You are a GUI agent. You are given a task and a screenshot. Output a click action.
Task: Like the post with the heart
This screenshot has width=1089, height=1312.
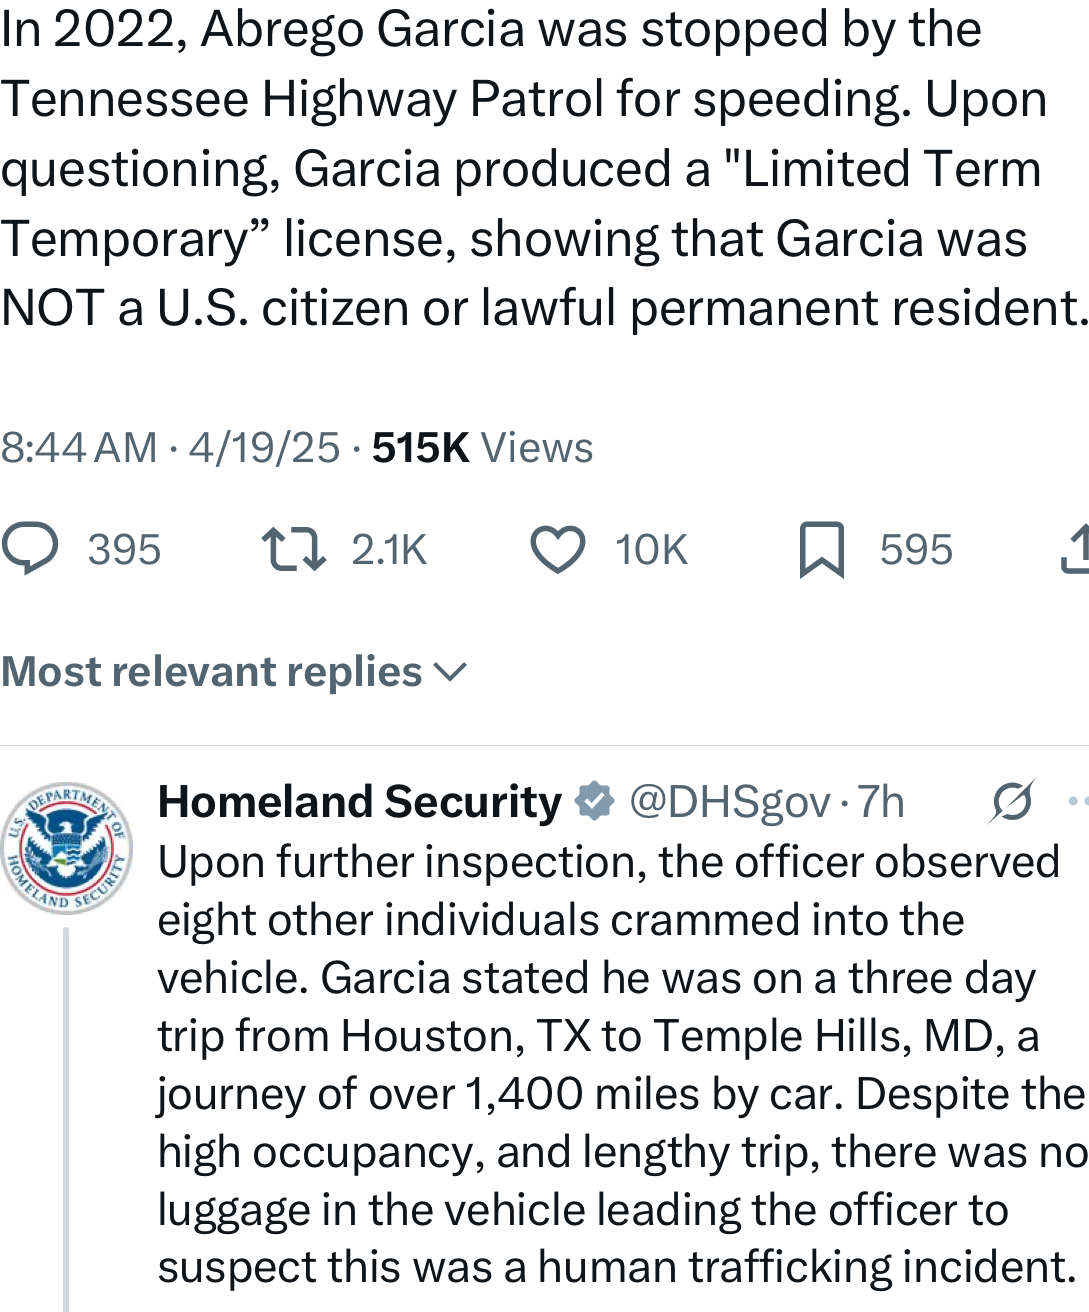557,550
